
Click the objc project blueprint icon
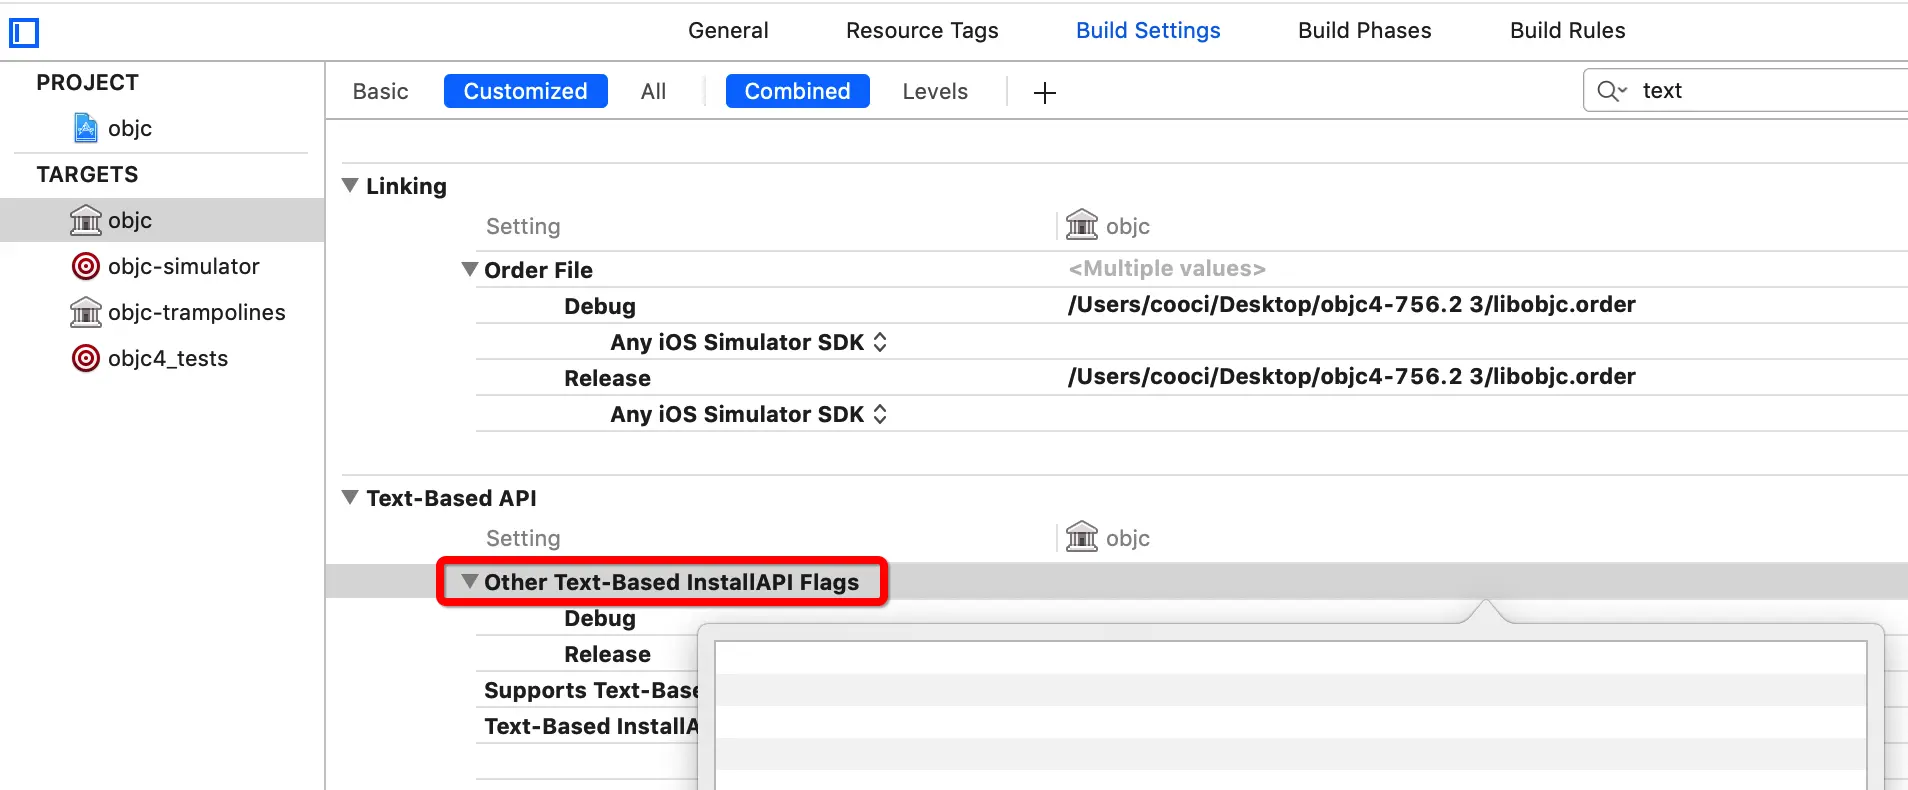86,128
